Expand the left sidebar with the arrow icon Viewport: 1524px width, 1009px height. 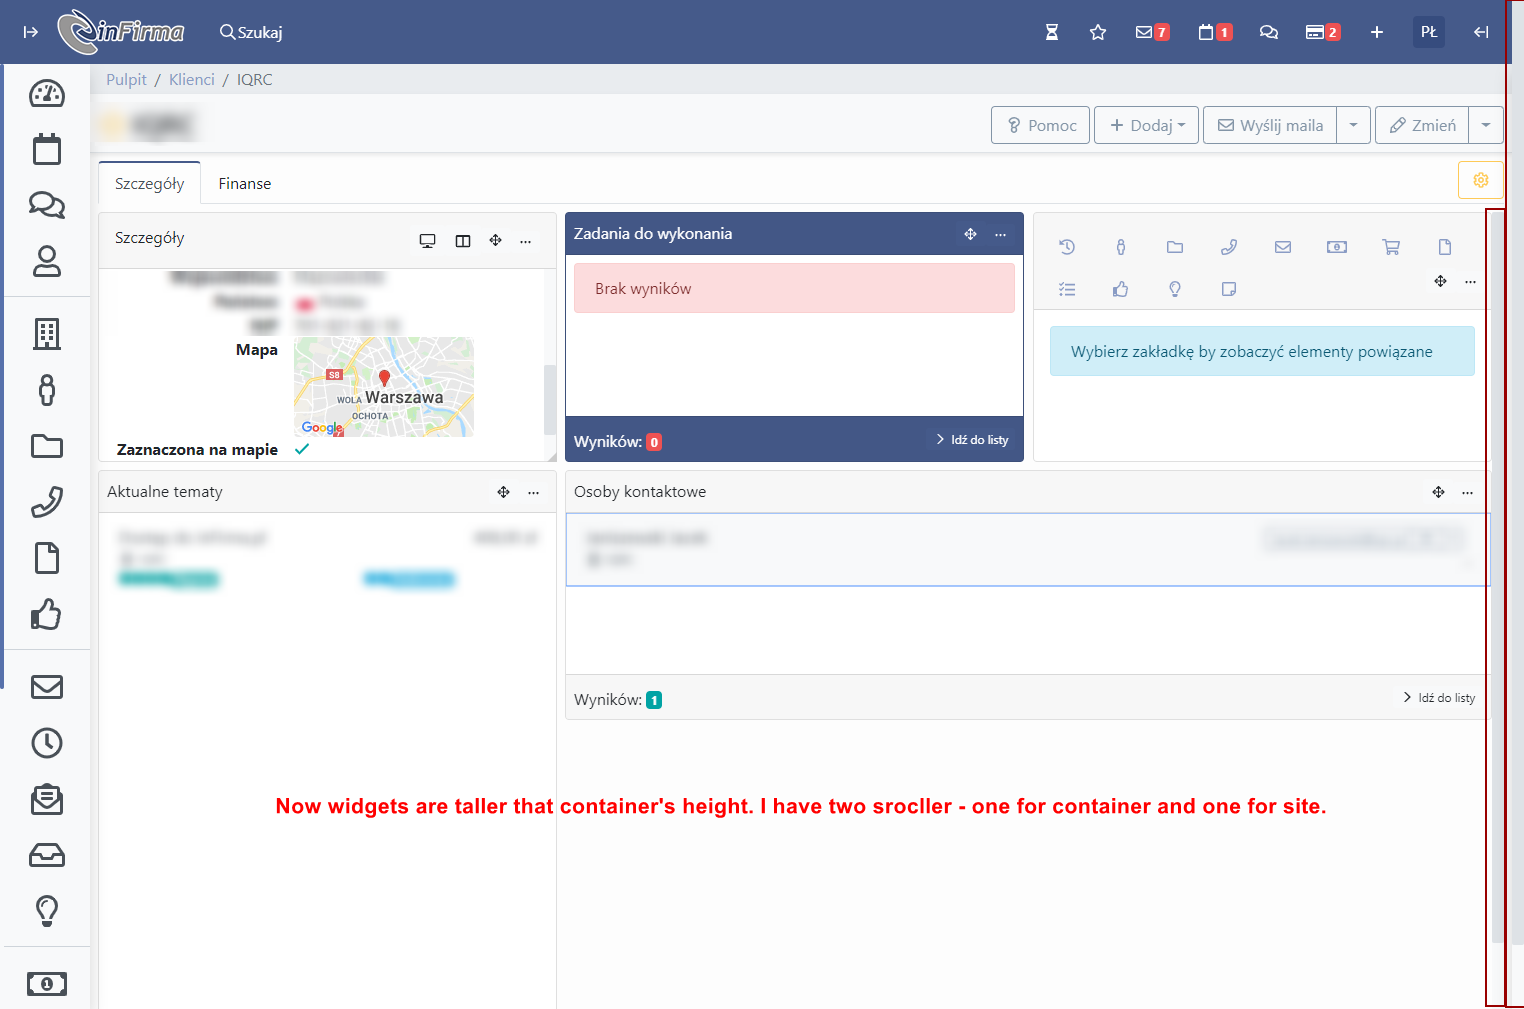31,32
